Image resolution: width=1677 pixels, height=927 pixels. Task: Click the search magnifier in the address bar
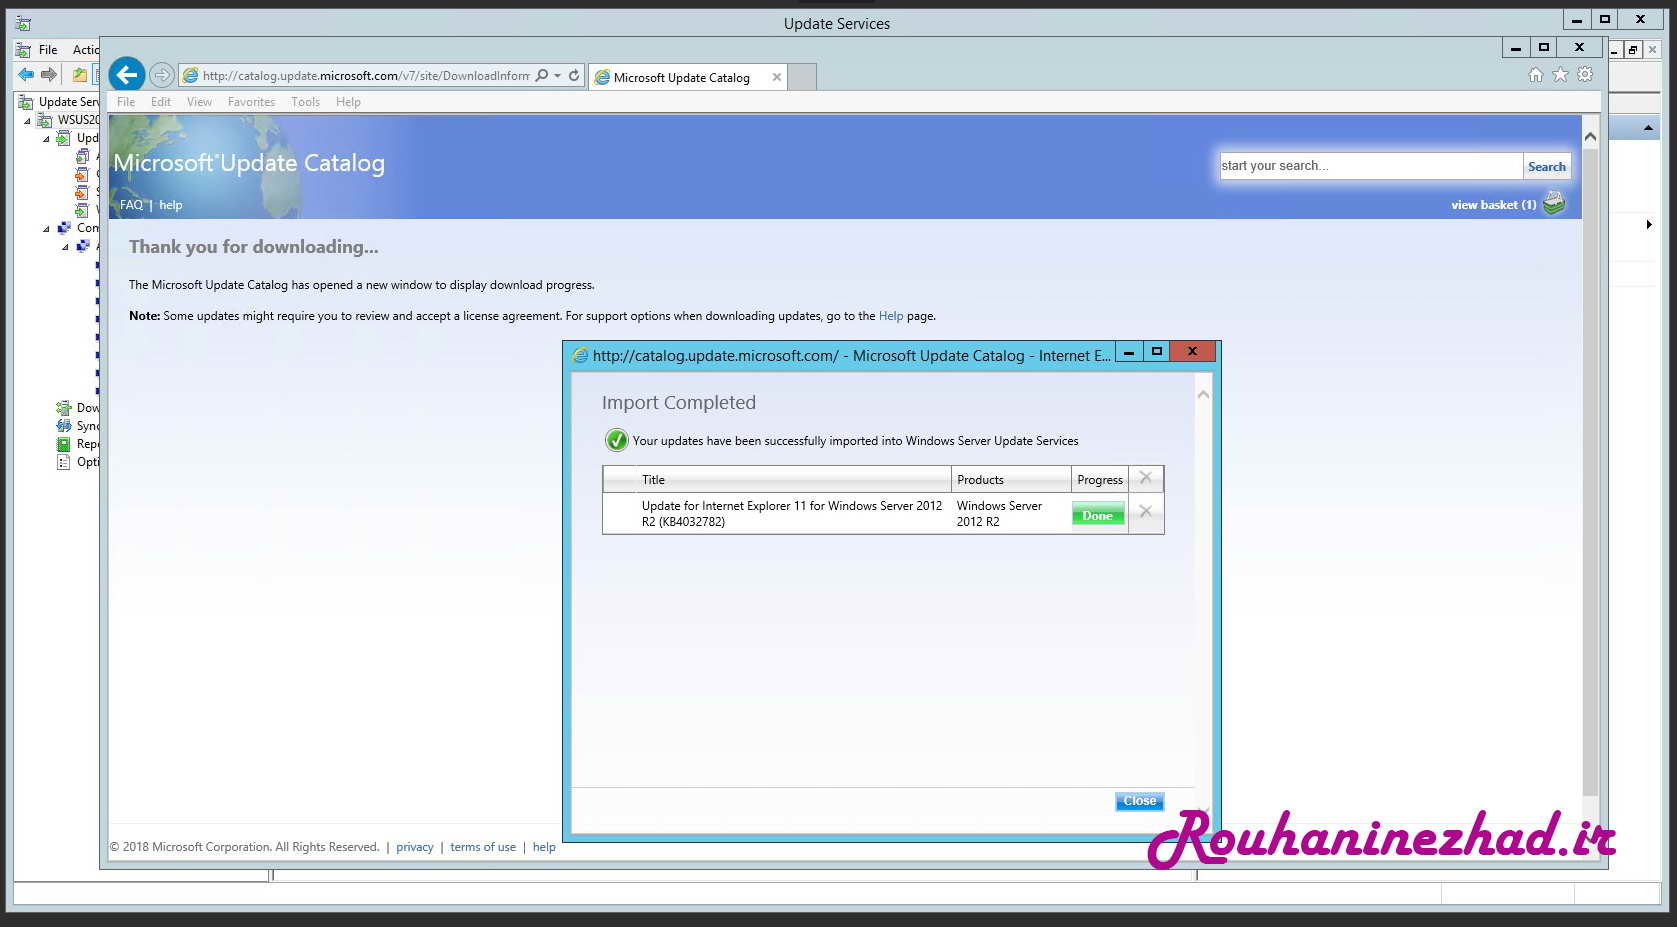tap(542, 75)
